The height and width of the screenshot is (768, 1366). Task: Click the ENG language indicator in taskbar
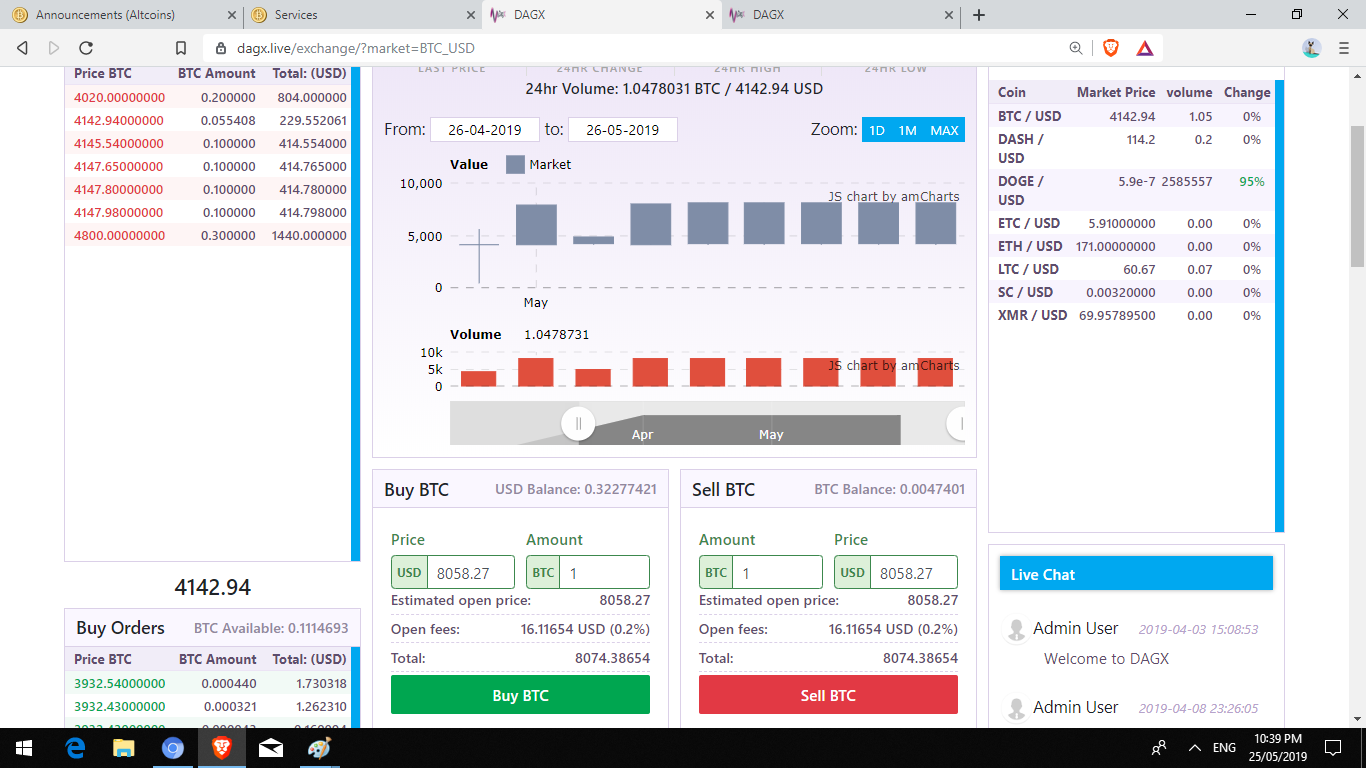1225,748
